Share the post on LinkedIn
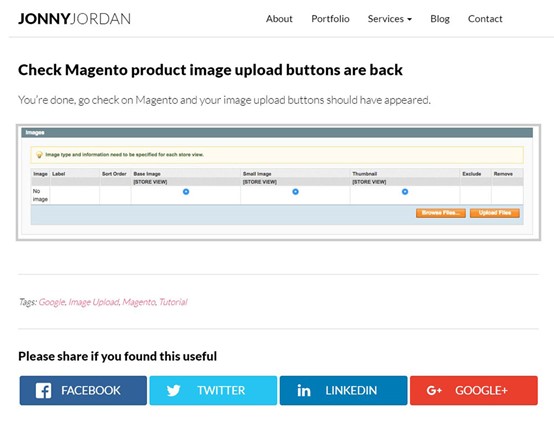554x421 pixels. click(x=343, y=390)
